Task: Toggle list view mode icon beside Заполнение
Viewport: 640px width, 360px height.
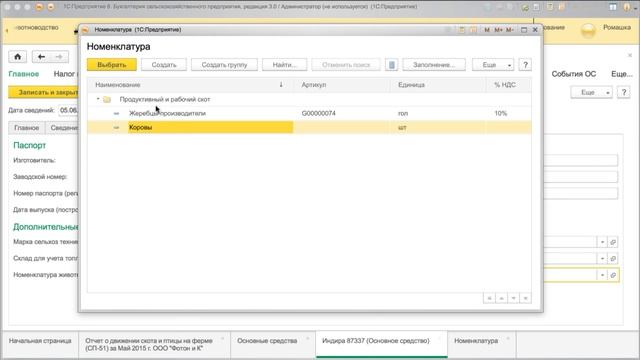Action: tap(391, 65)
